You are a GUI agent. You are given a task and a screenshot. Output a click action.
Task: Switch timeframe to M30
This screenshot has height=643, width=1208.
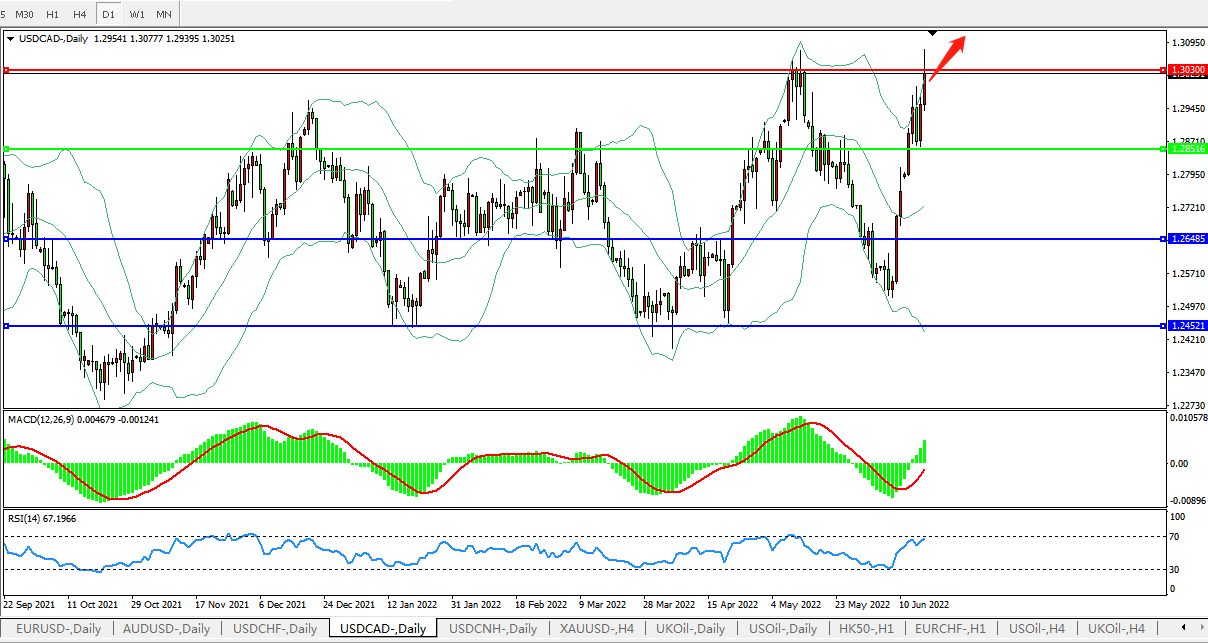(x=25, y=14)
